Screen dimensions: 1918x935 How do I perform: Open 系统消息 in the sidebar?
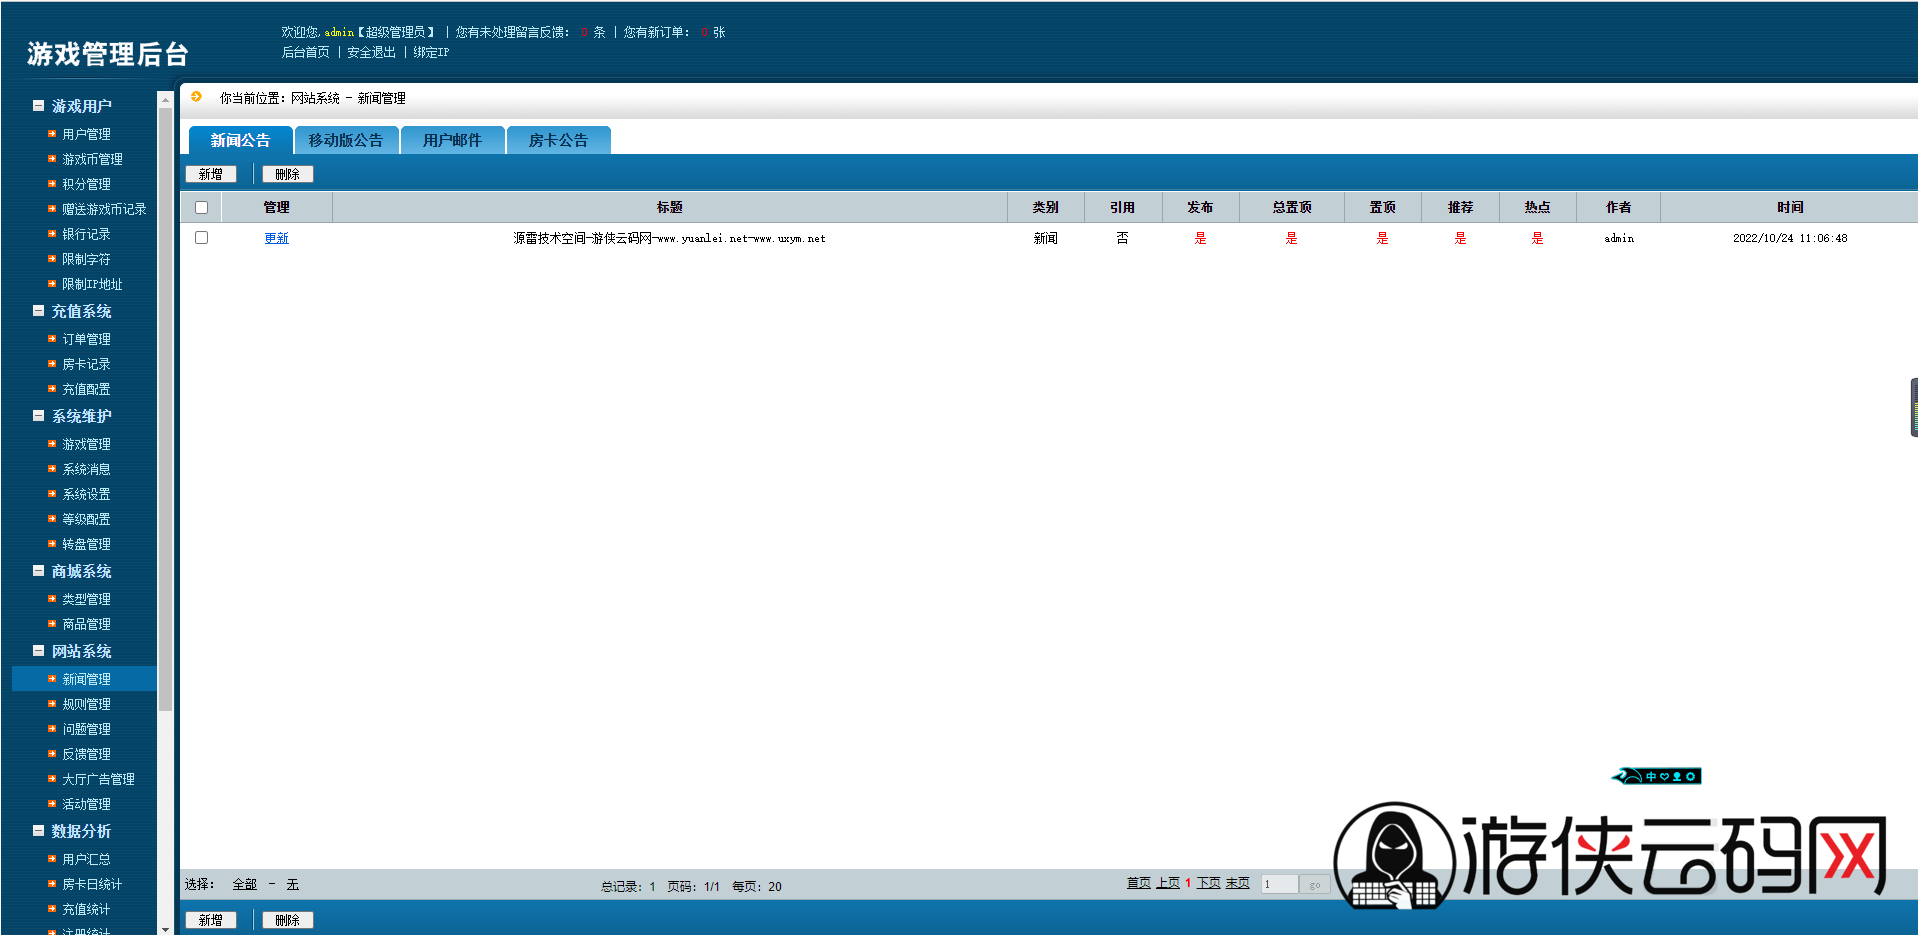click(x=86, y=469)
